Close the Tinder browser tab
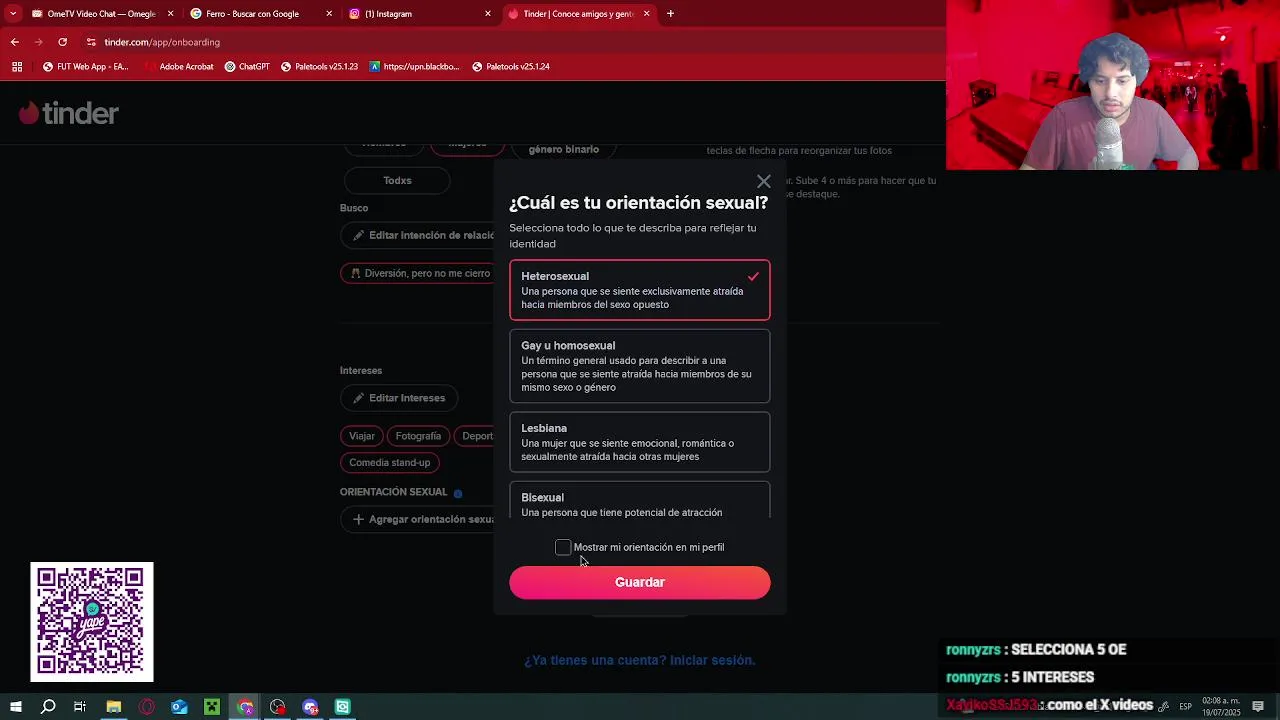Screen dimensions: 1280x720 click(646, 14)
